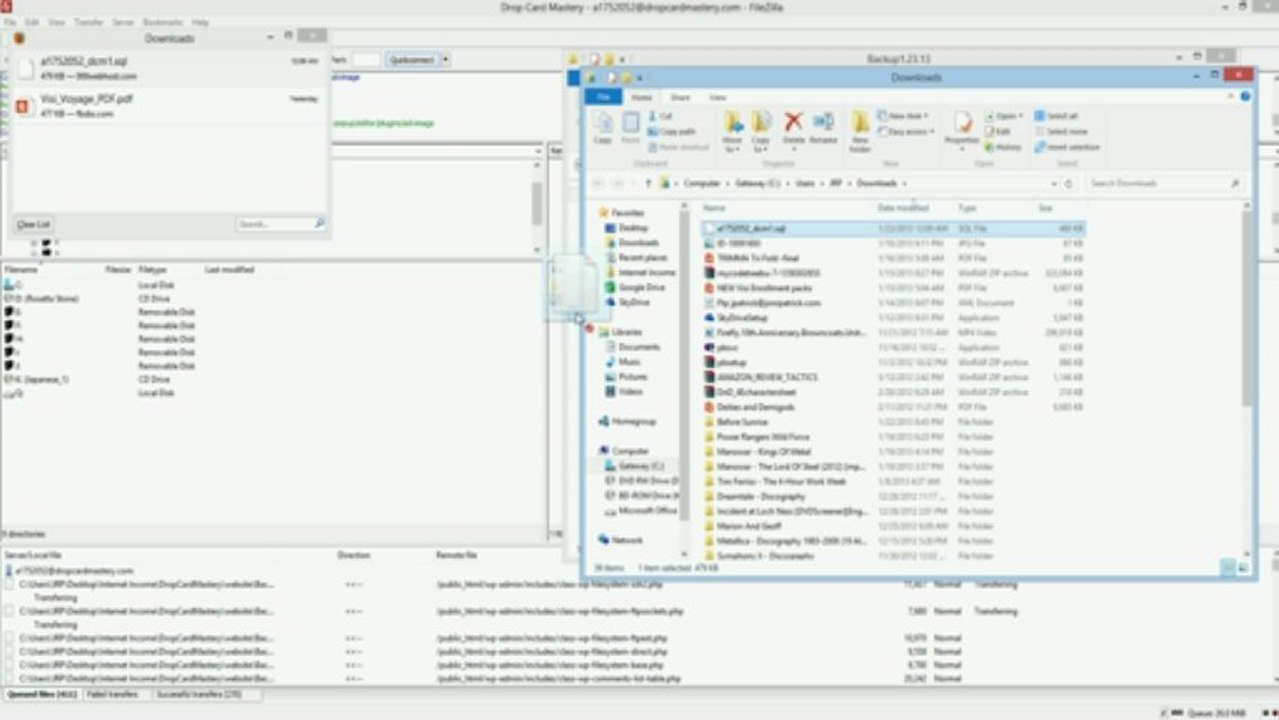Select the AMAZON_REVIEW_TACTICS file
Image resolution: width=1279 pixels, height=720 pixels.
click(766, 377)
